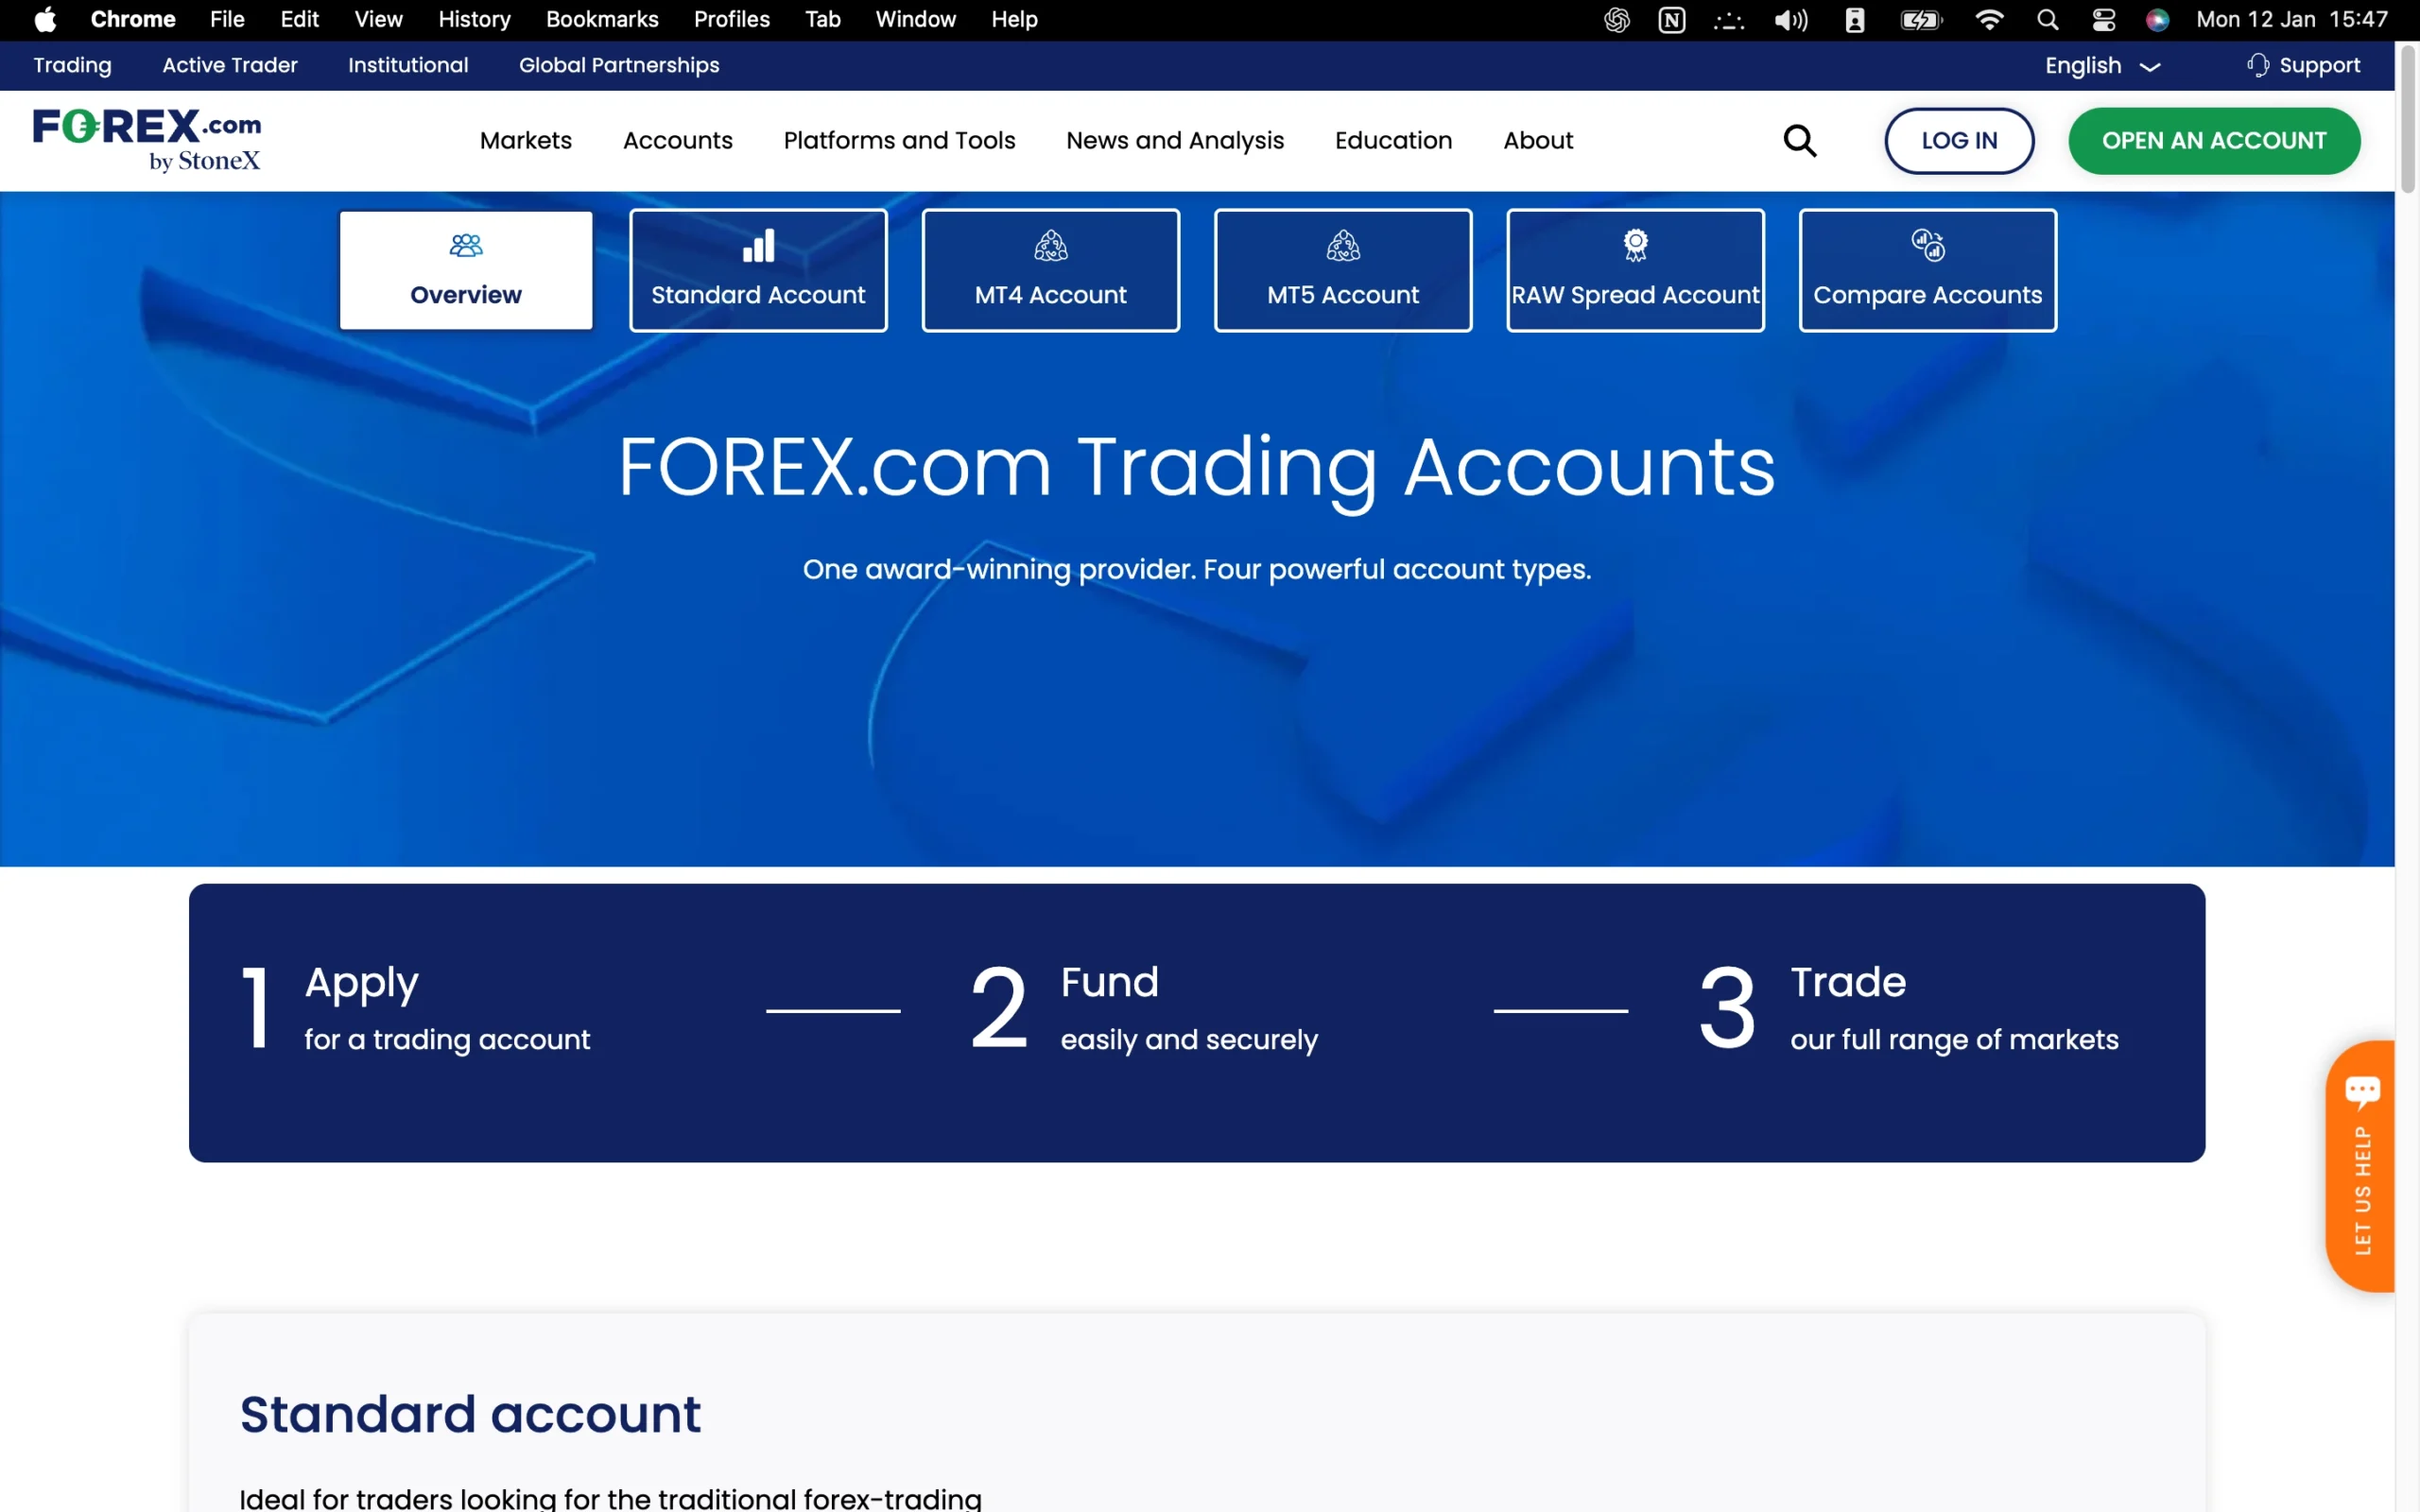2420x1512 pixels.
Task: Click the Overview people icon
Action: pos(465,244)
